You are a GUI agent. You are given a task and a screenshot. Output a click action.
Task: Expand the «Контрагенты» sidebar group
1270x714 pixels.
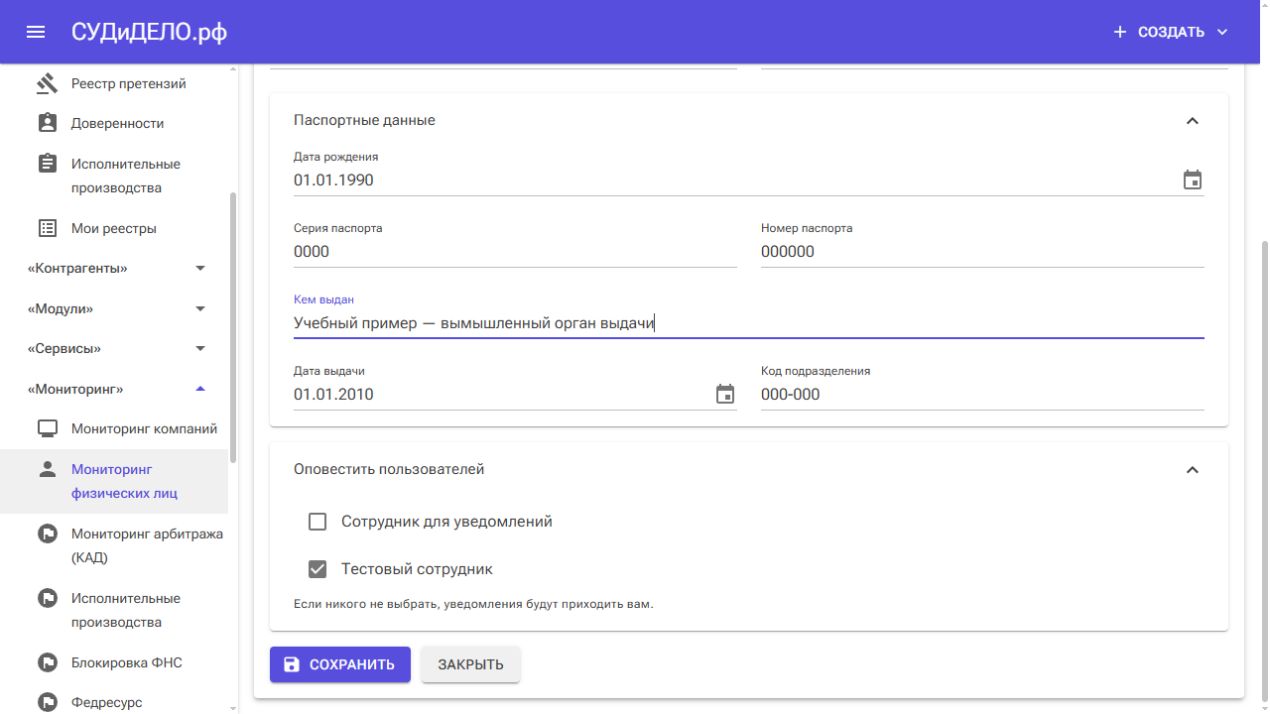tap(114, 268)
